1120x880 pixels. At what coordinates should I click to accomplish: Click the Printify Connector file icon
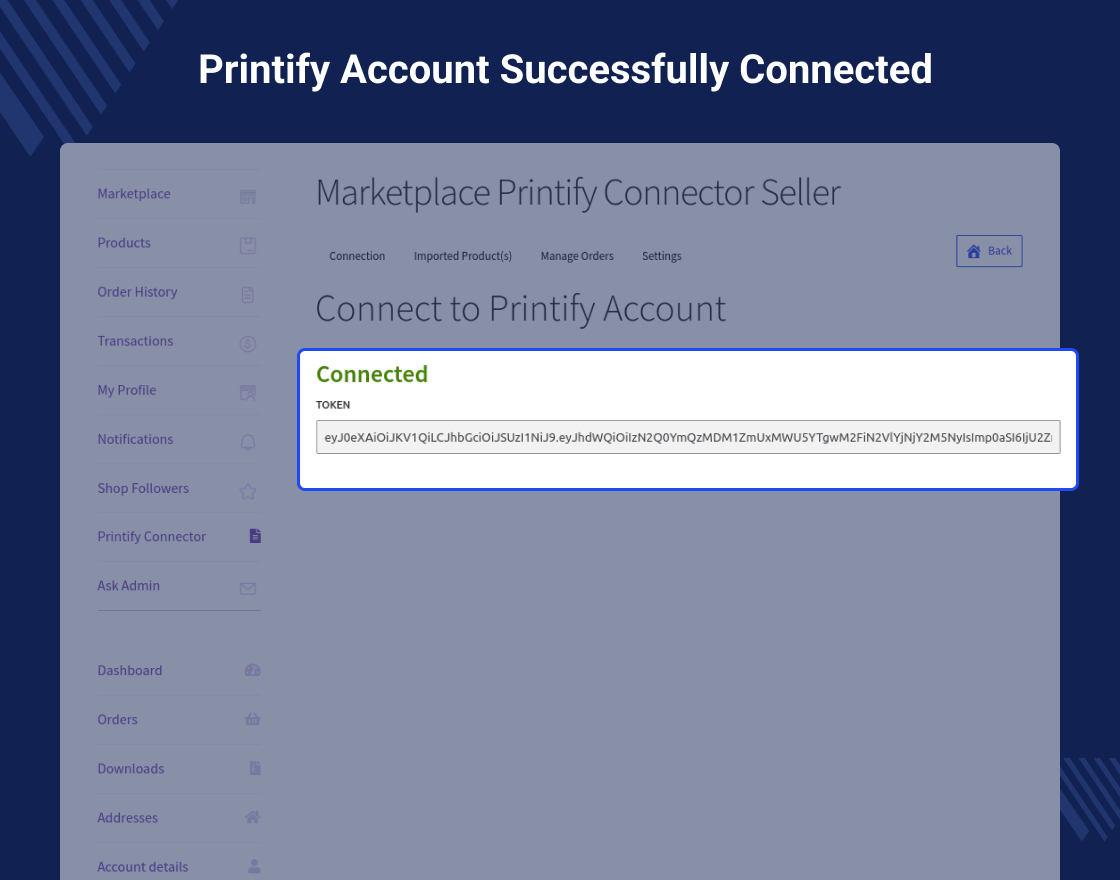[x=255, y=536]
